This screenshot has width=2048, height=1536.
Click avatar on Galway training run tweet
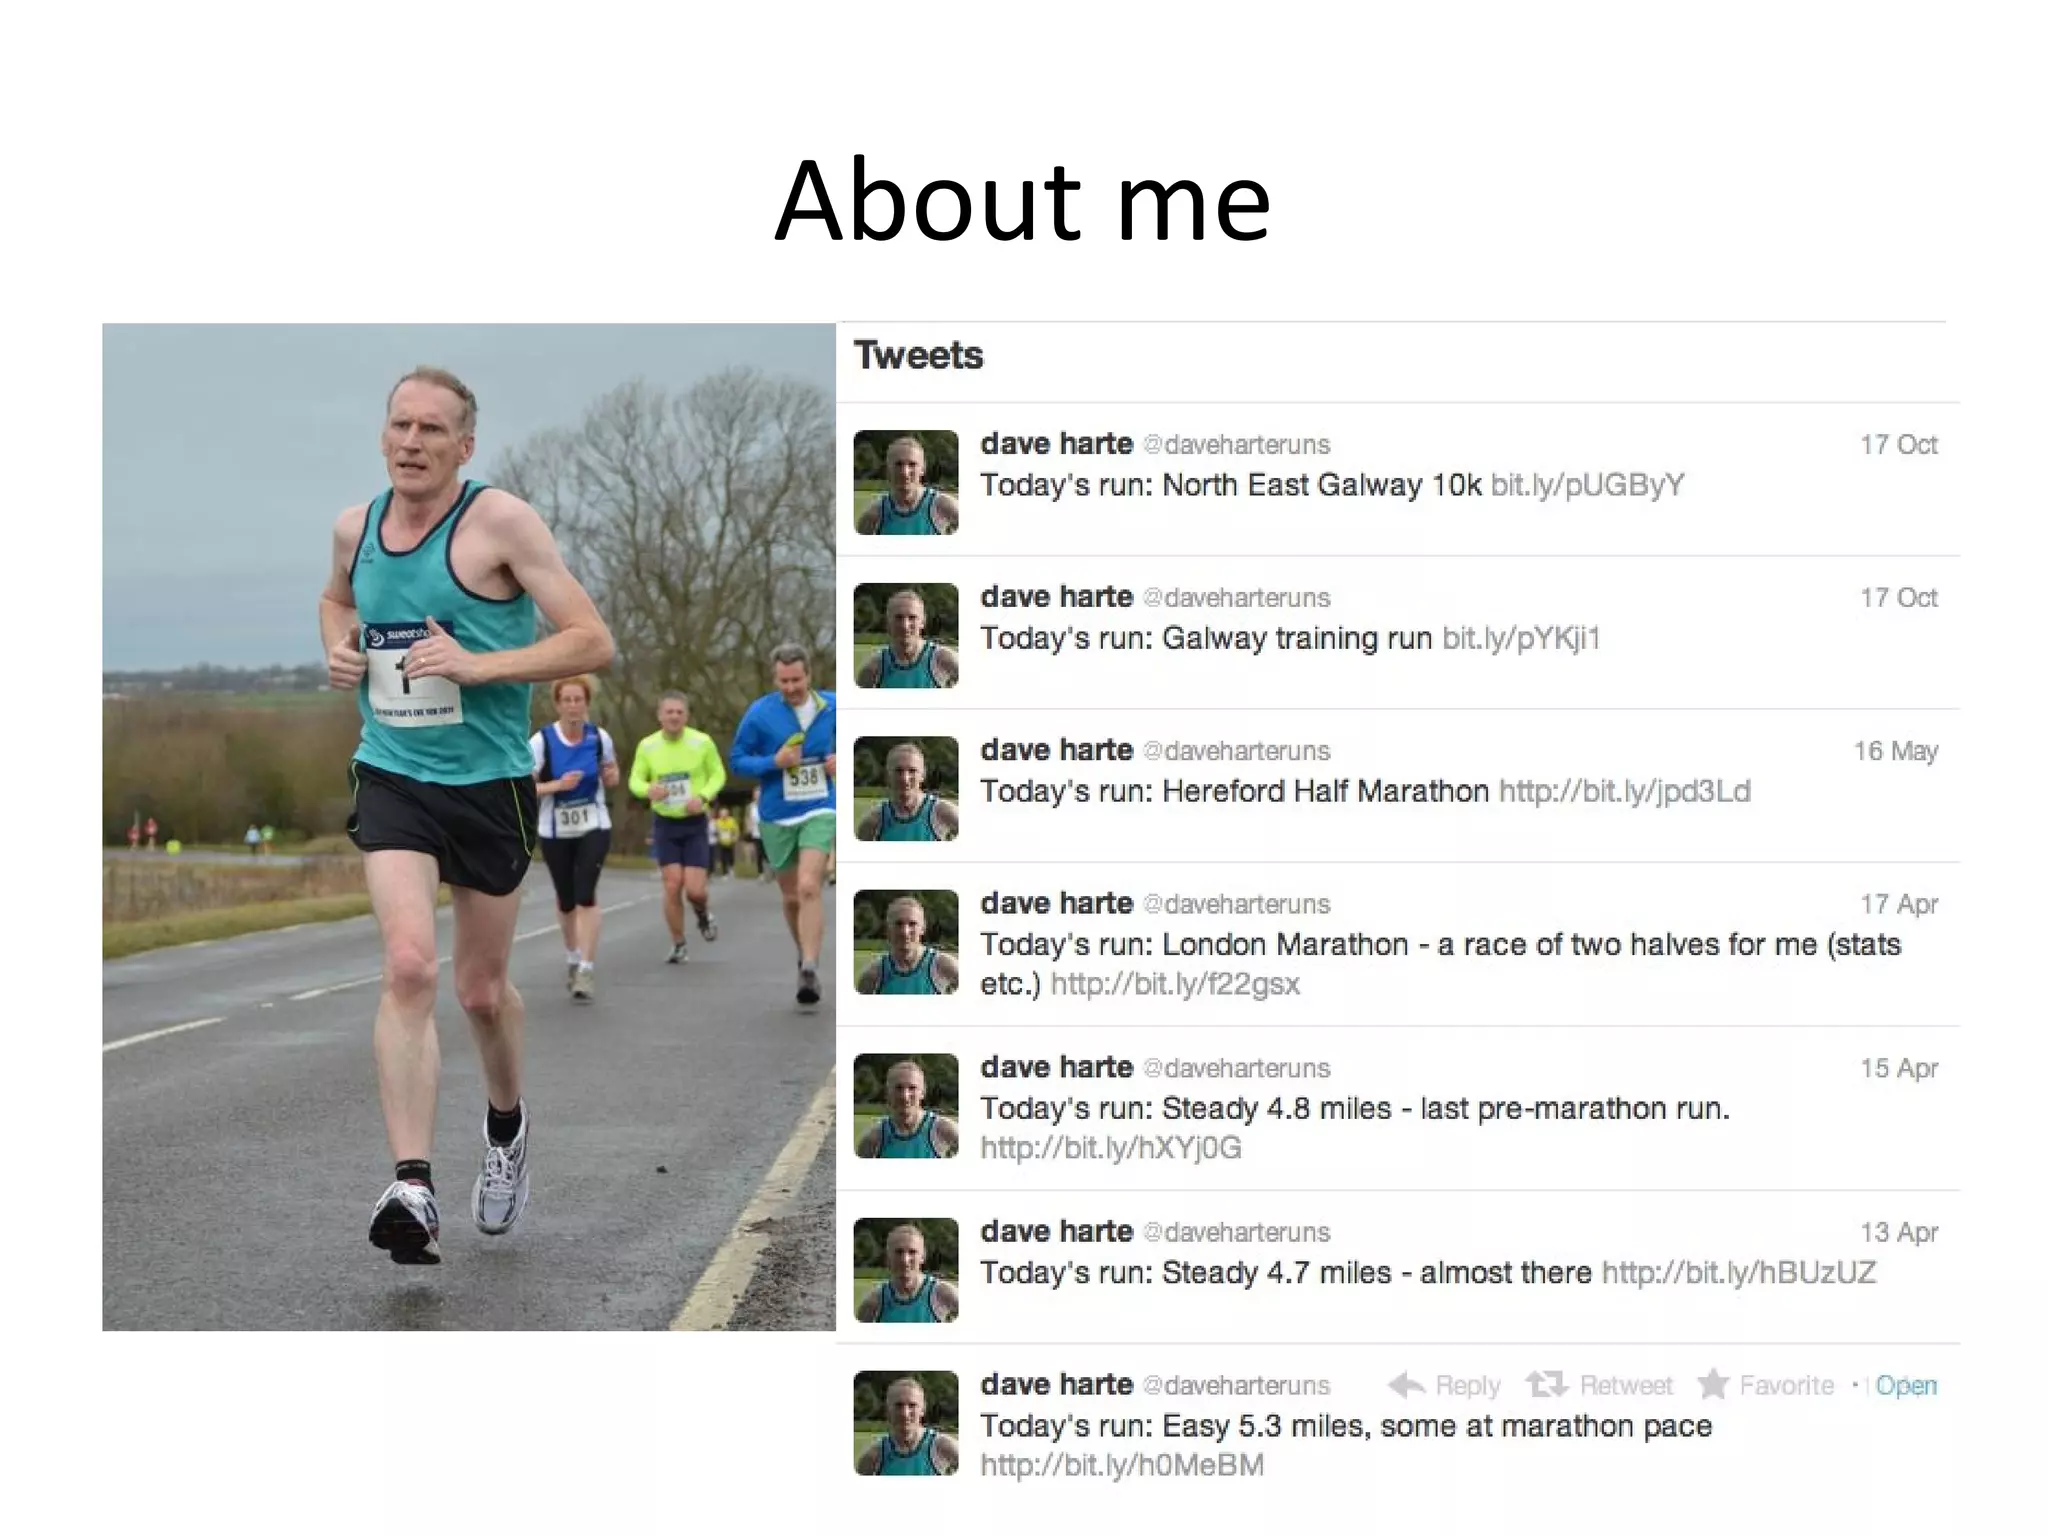click(906, 635)
